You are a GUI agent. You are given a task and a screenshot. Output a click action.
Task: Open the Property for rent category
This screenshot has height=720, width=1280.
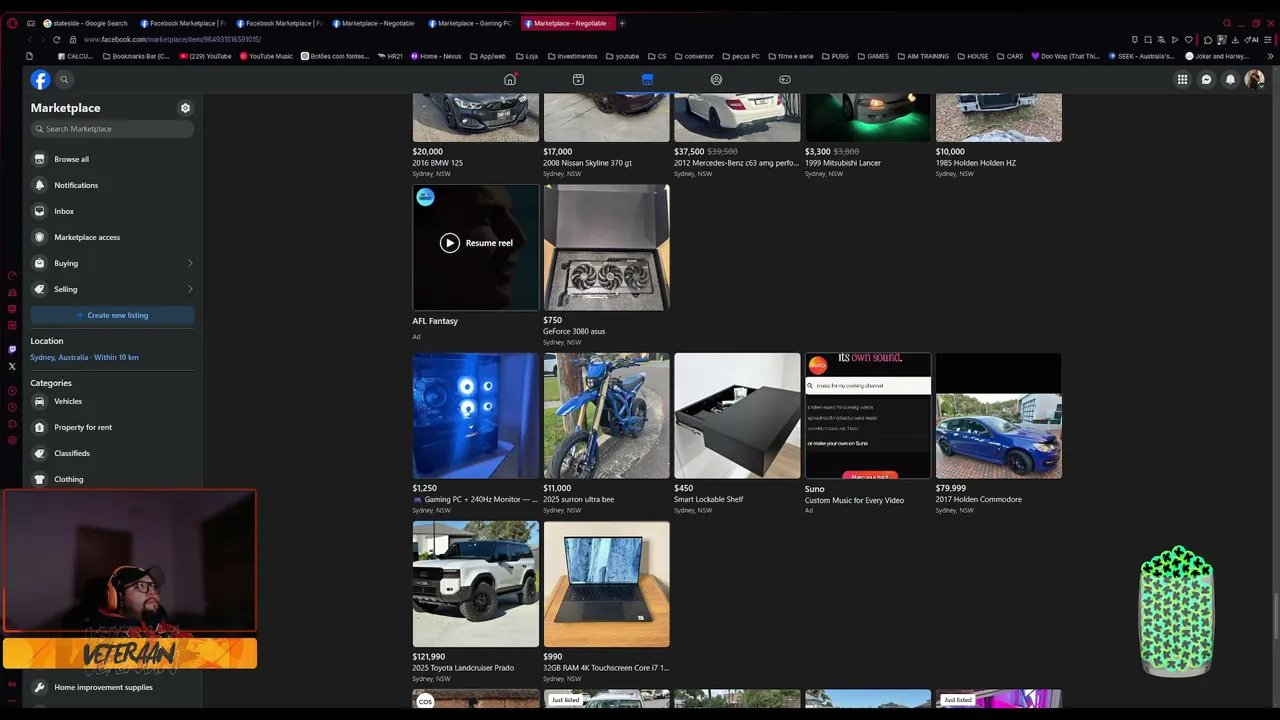coord(112,427)
